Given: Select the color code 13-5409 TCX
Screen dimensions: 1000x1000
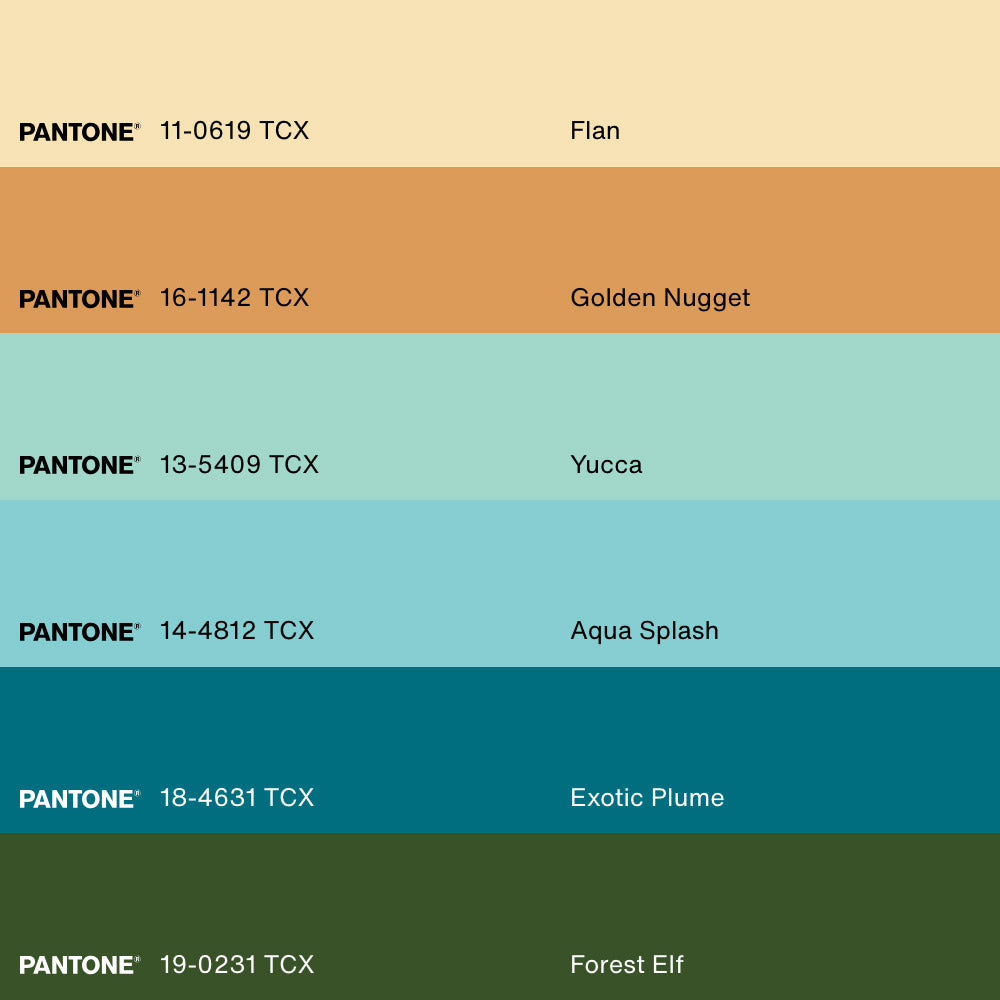Looking at the screenshot, I should [239, 465].
